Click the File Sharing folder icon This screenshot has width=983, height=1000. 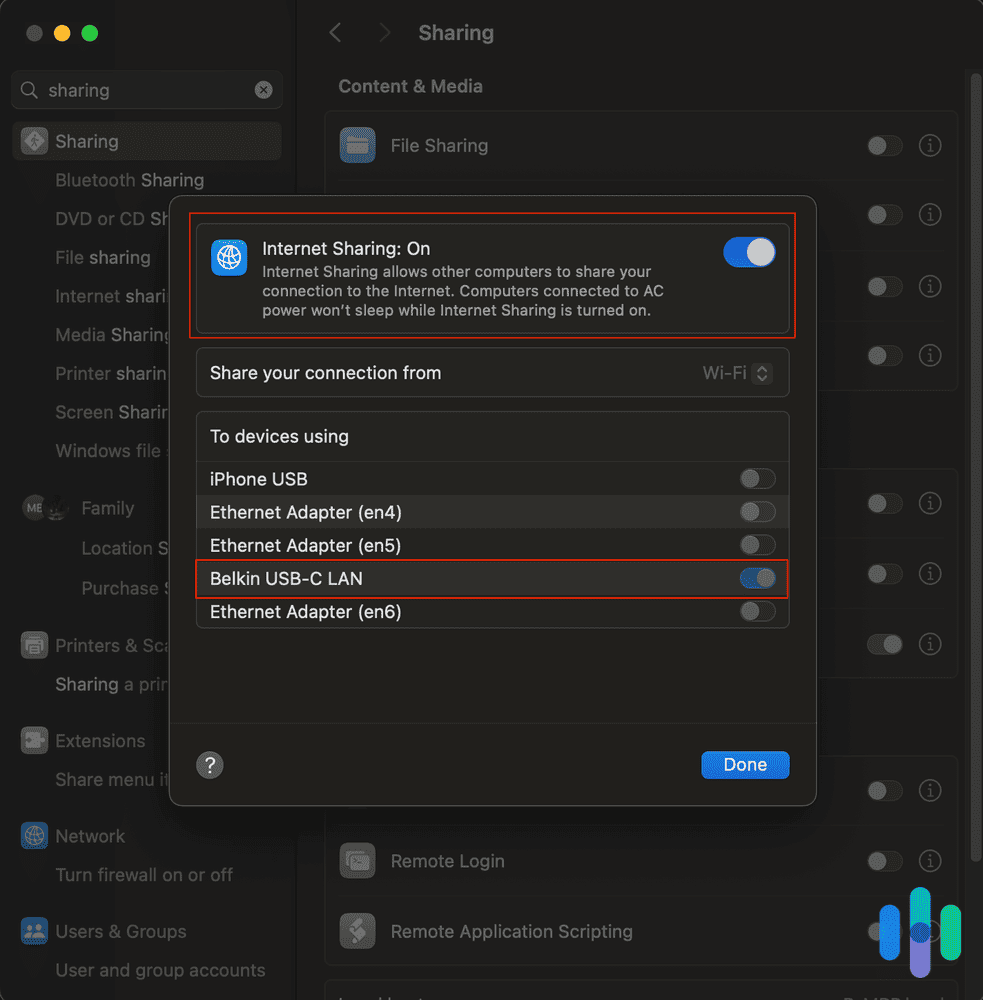pyautogui.click(x=357, y=145)
